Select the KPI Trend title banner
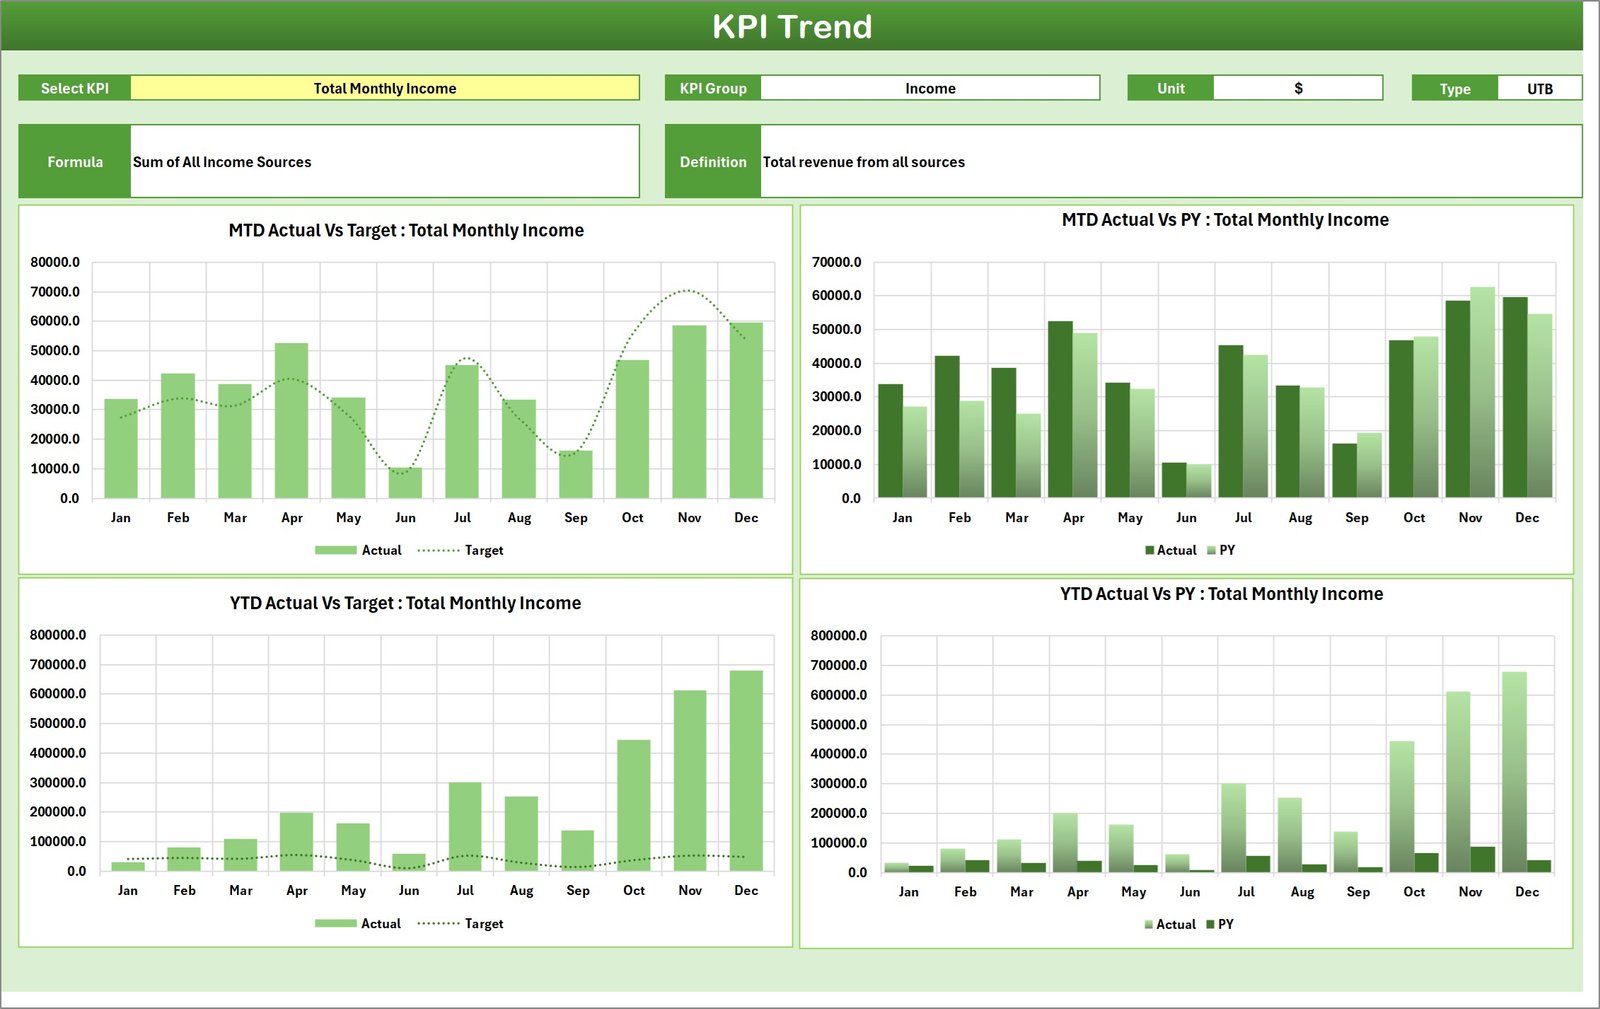The width and height of the screenshot is (1600, 1009). [x=793, y=27]
